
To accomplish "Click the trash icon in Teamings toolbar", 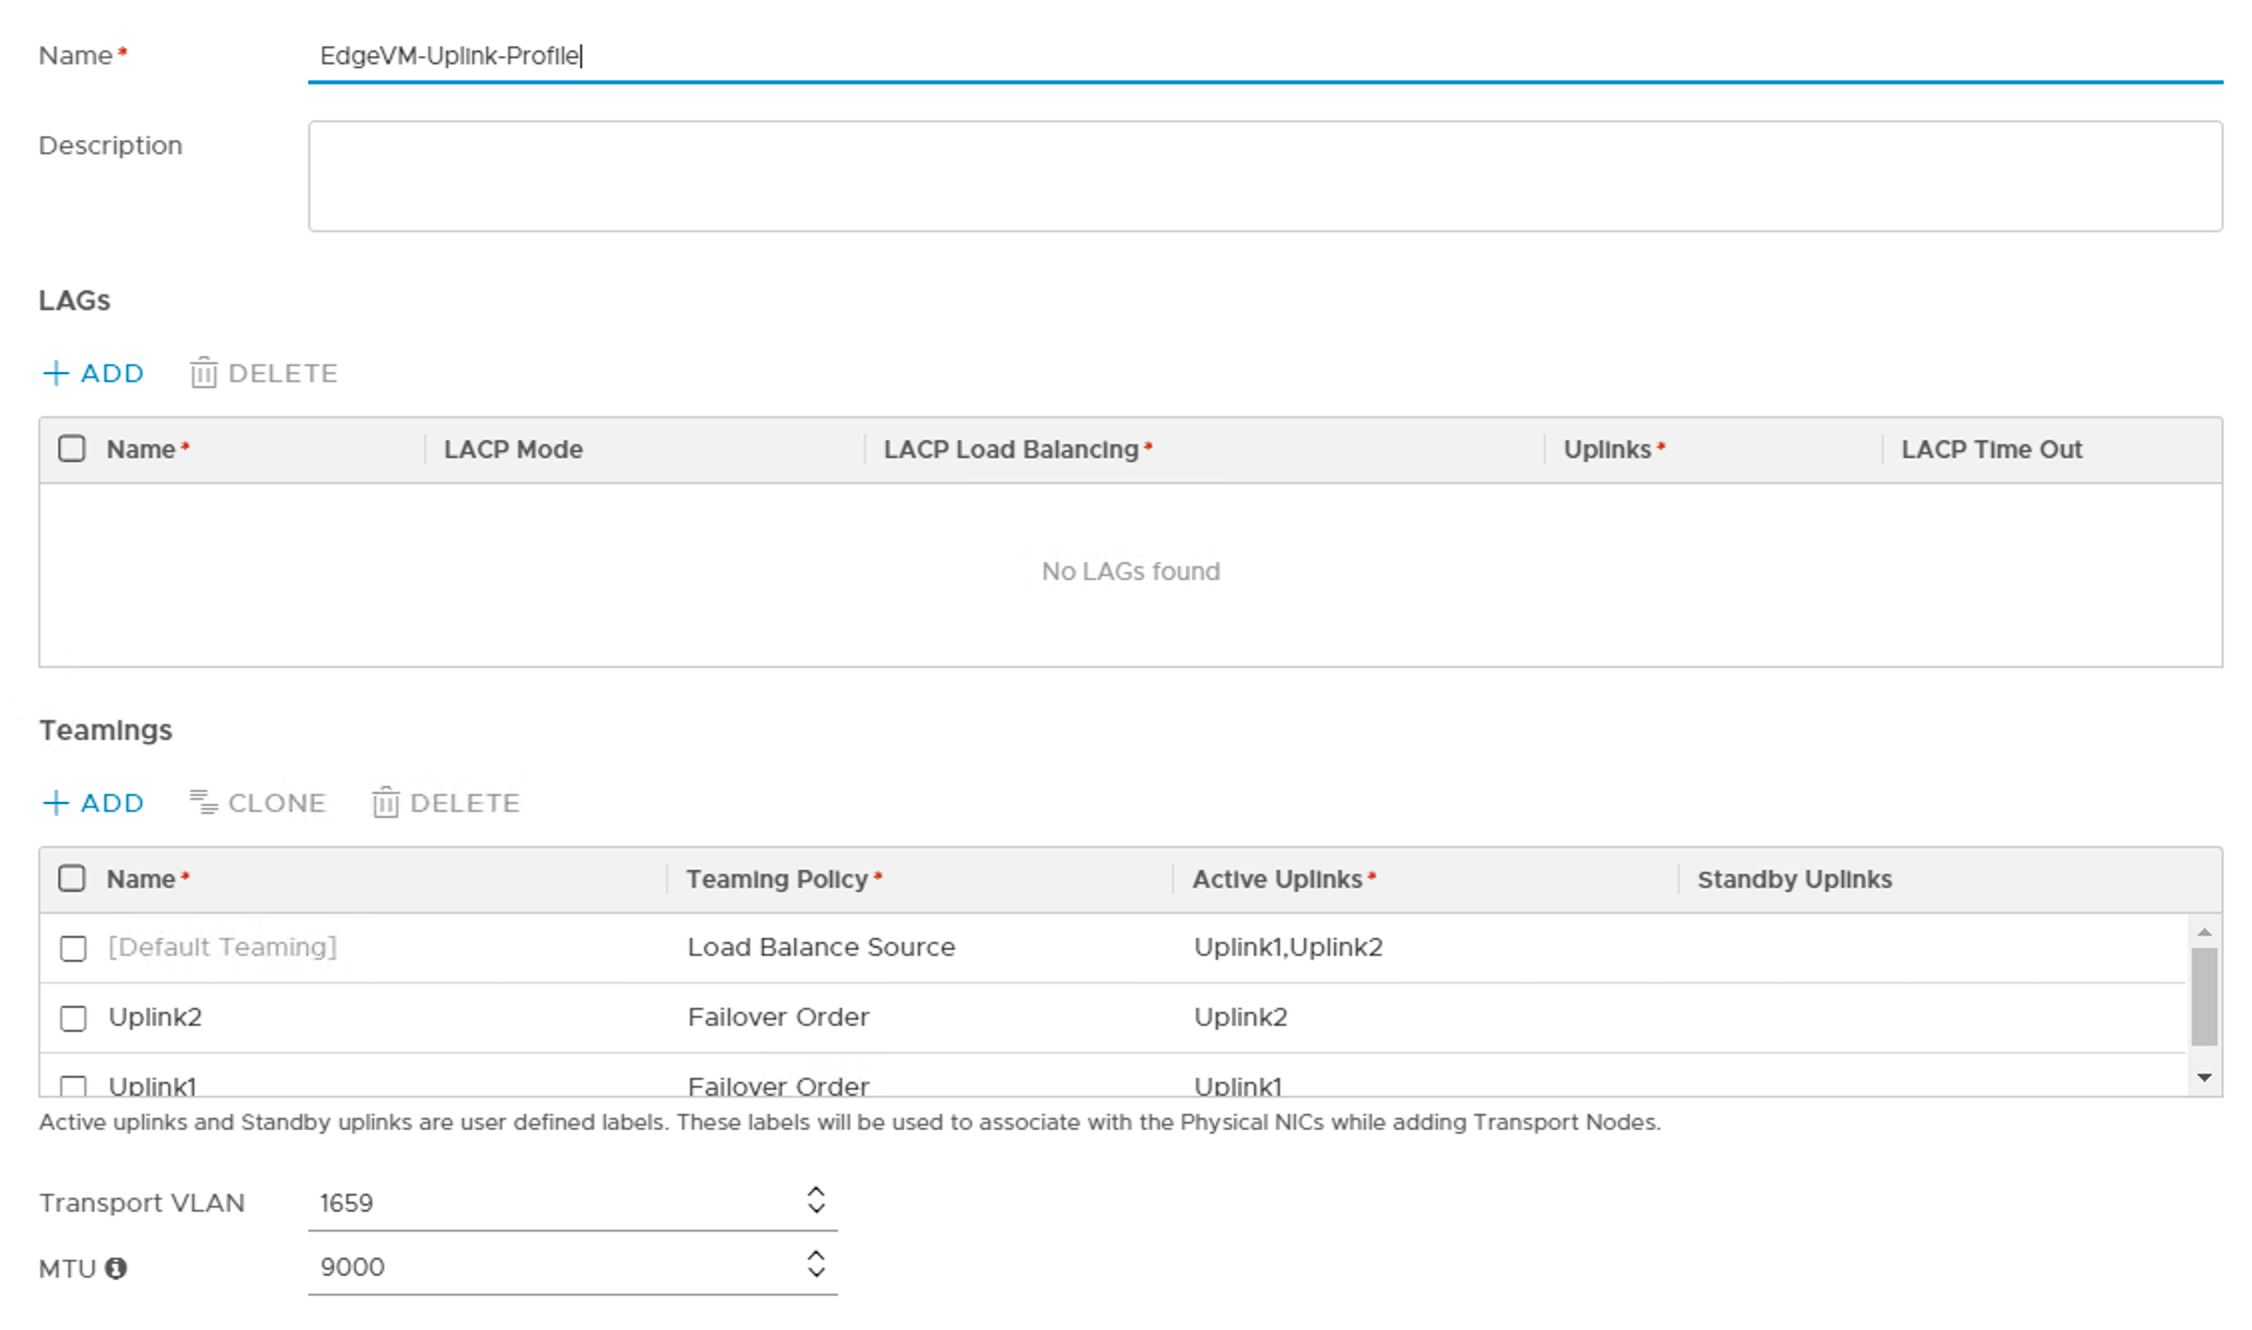I will pyautogui.click(x=385, y=803).
